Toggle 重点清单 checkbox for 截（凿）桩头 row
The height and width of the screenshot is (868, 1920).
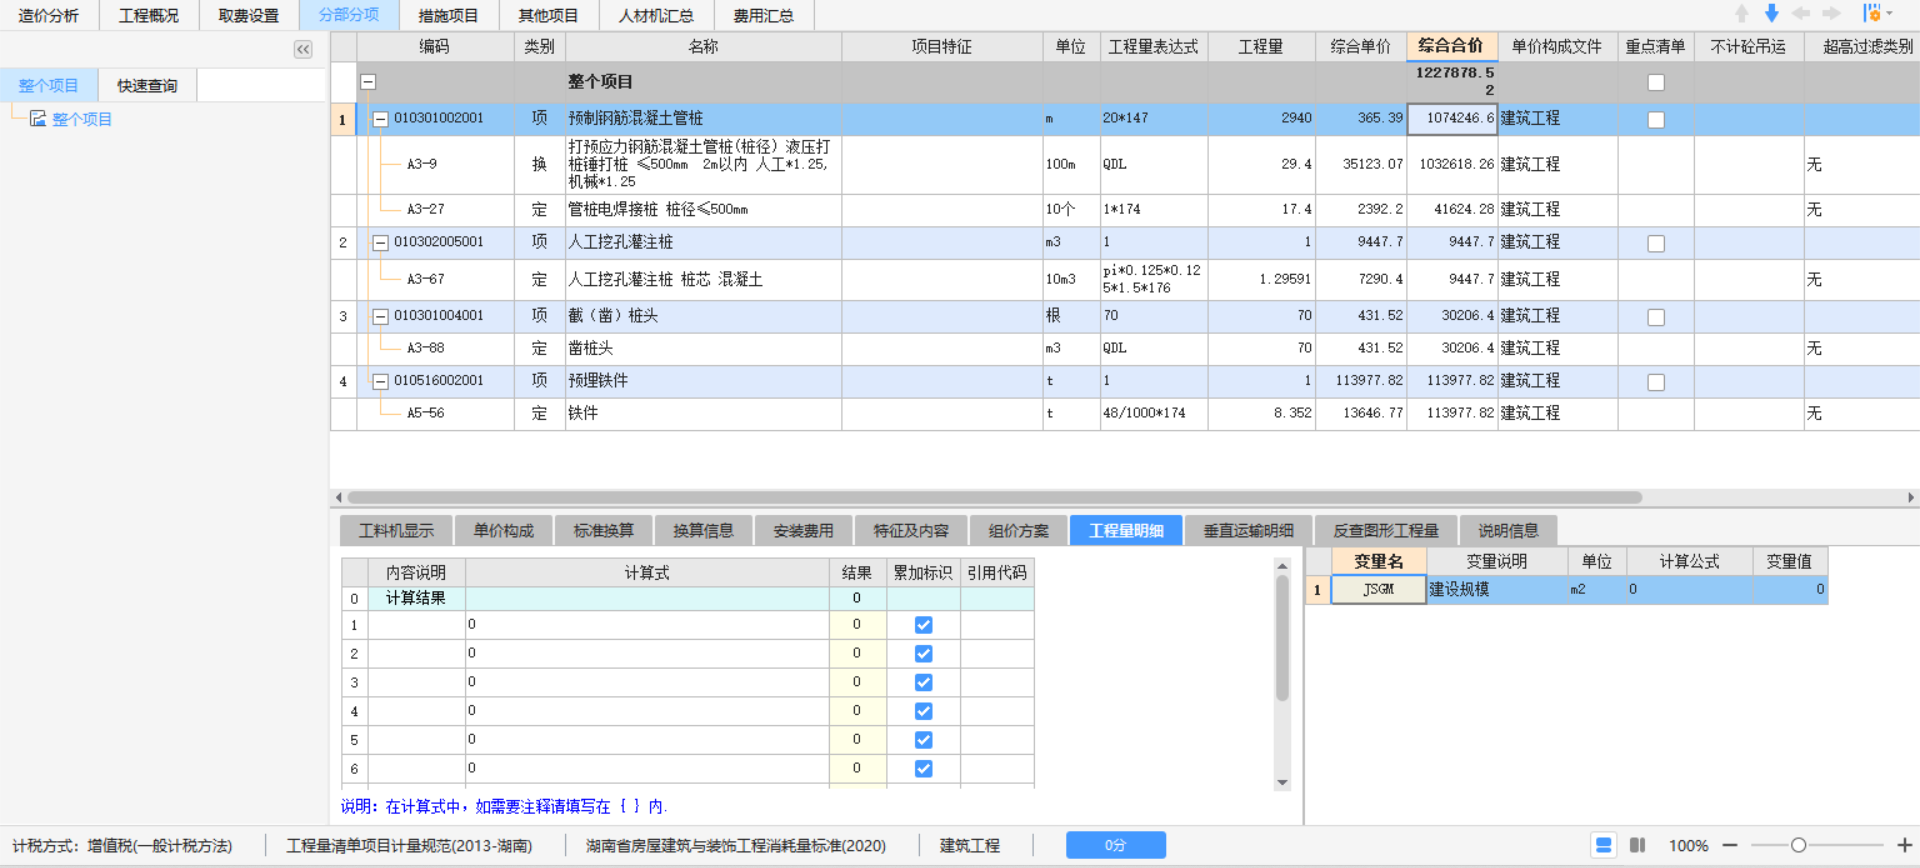[x=1656, y=317]
